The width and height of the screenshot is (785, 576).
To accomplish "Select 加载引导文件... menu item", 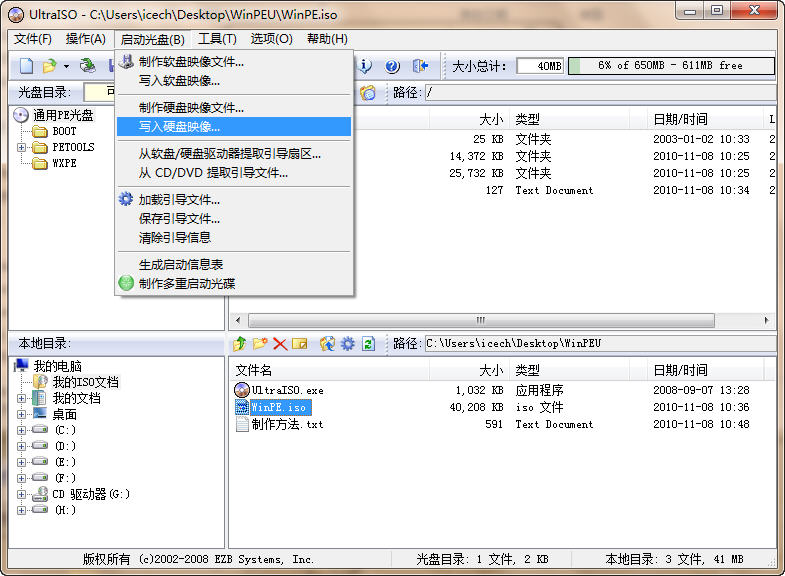I will (x=179, y=199).
